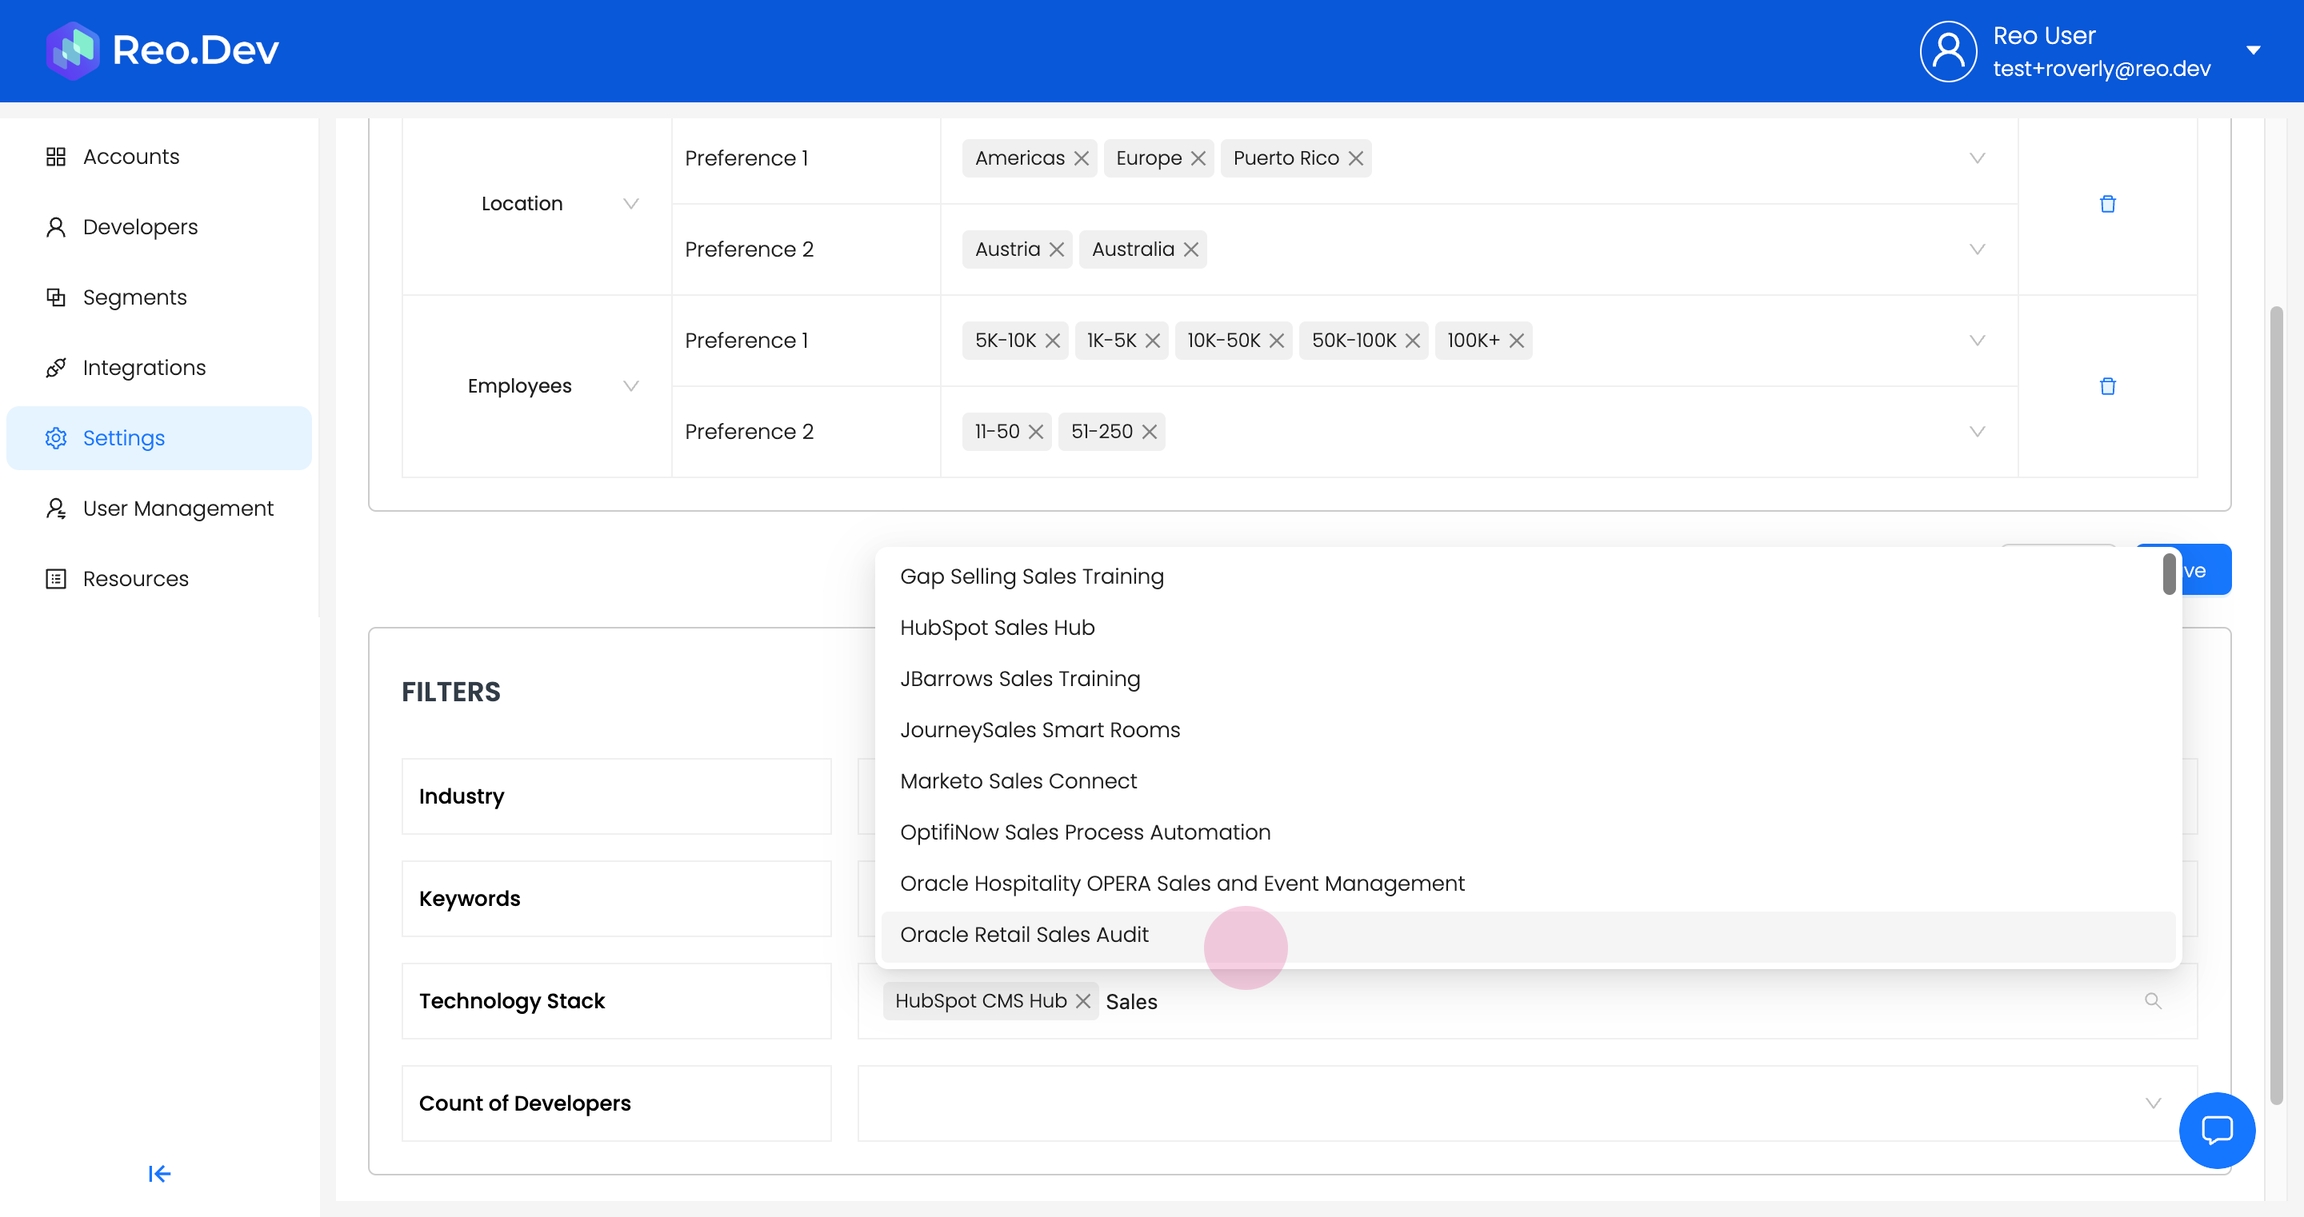The height and width of the screenshot is (1217, 2304).
Task: Click the trash icon for Employees
Action: point(2107,386)
